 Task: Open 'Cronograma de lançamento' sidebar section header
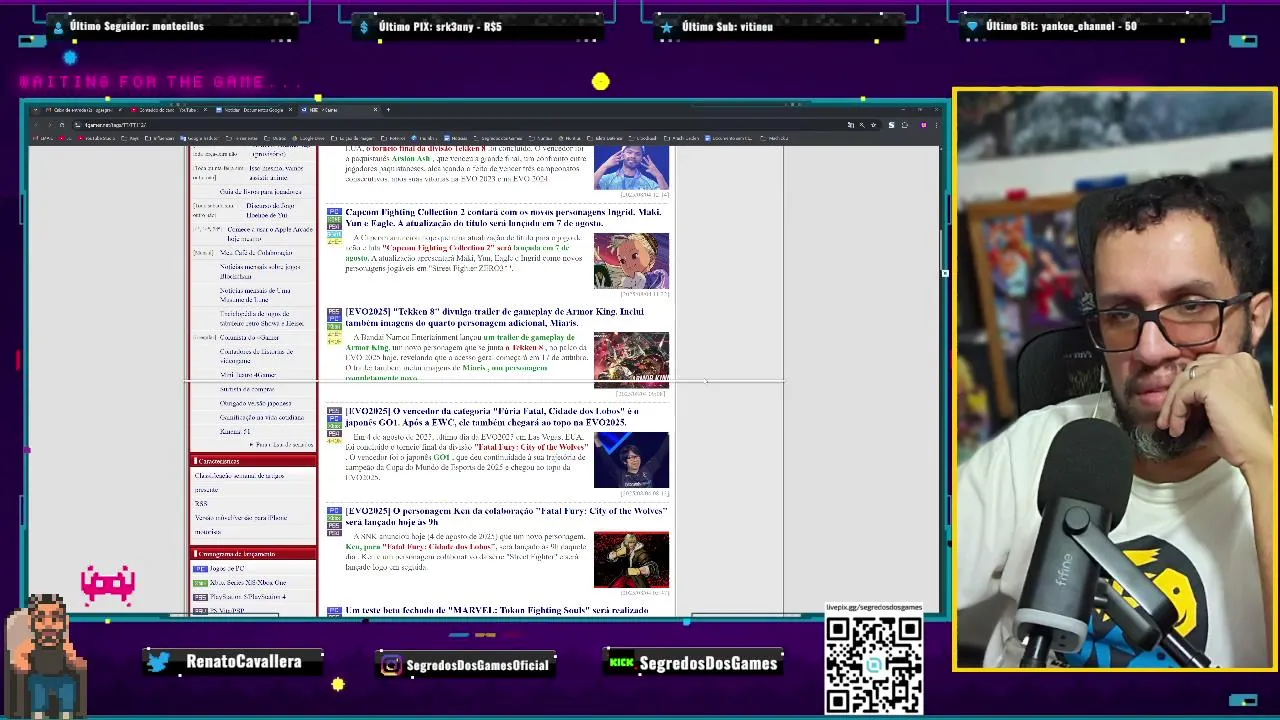point(253,554)
